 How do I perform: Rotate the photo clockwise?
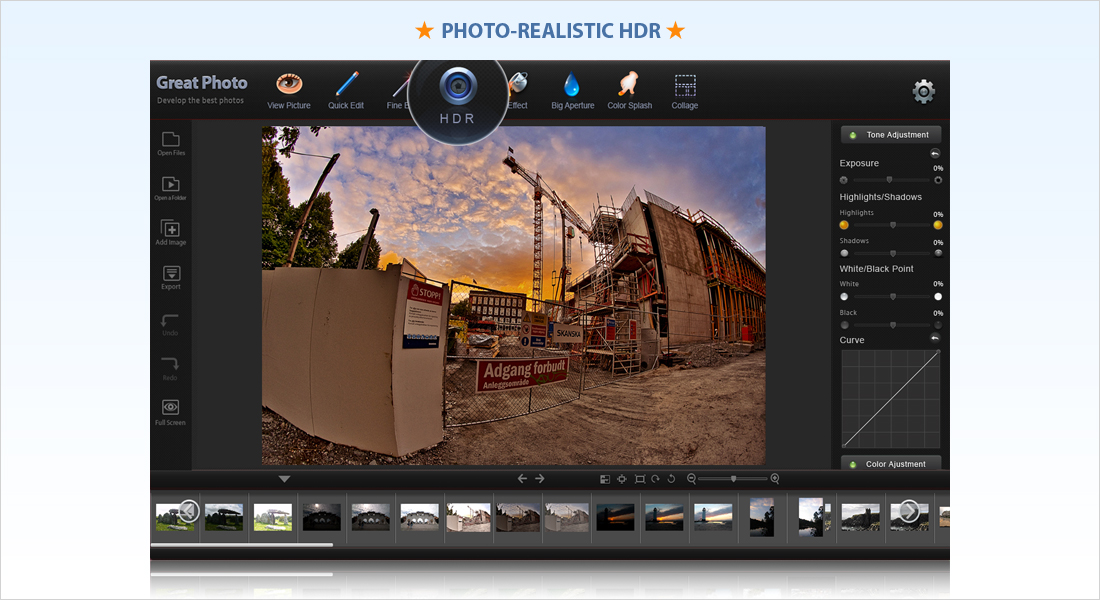click(x=655, y=479)
